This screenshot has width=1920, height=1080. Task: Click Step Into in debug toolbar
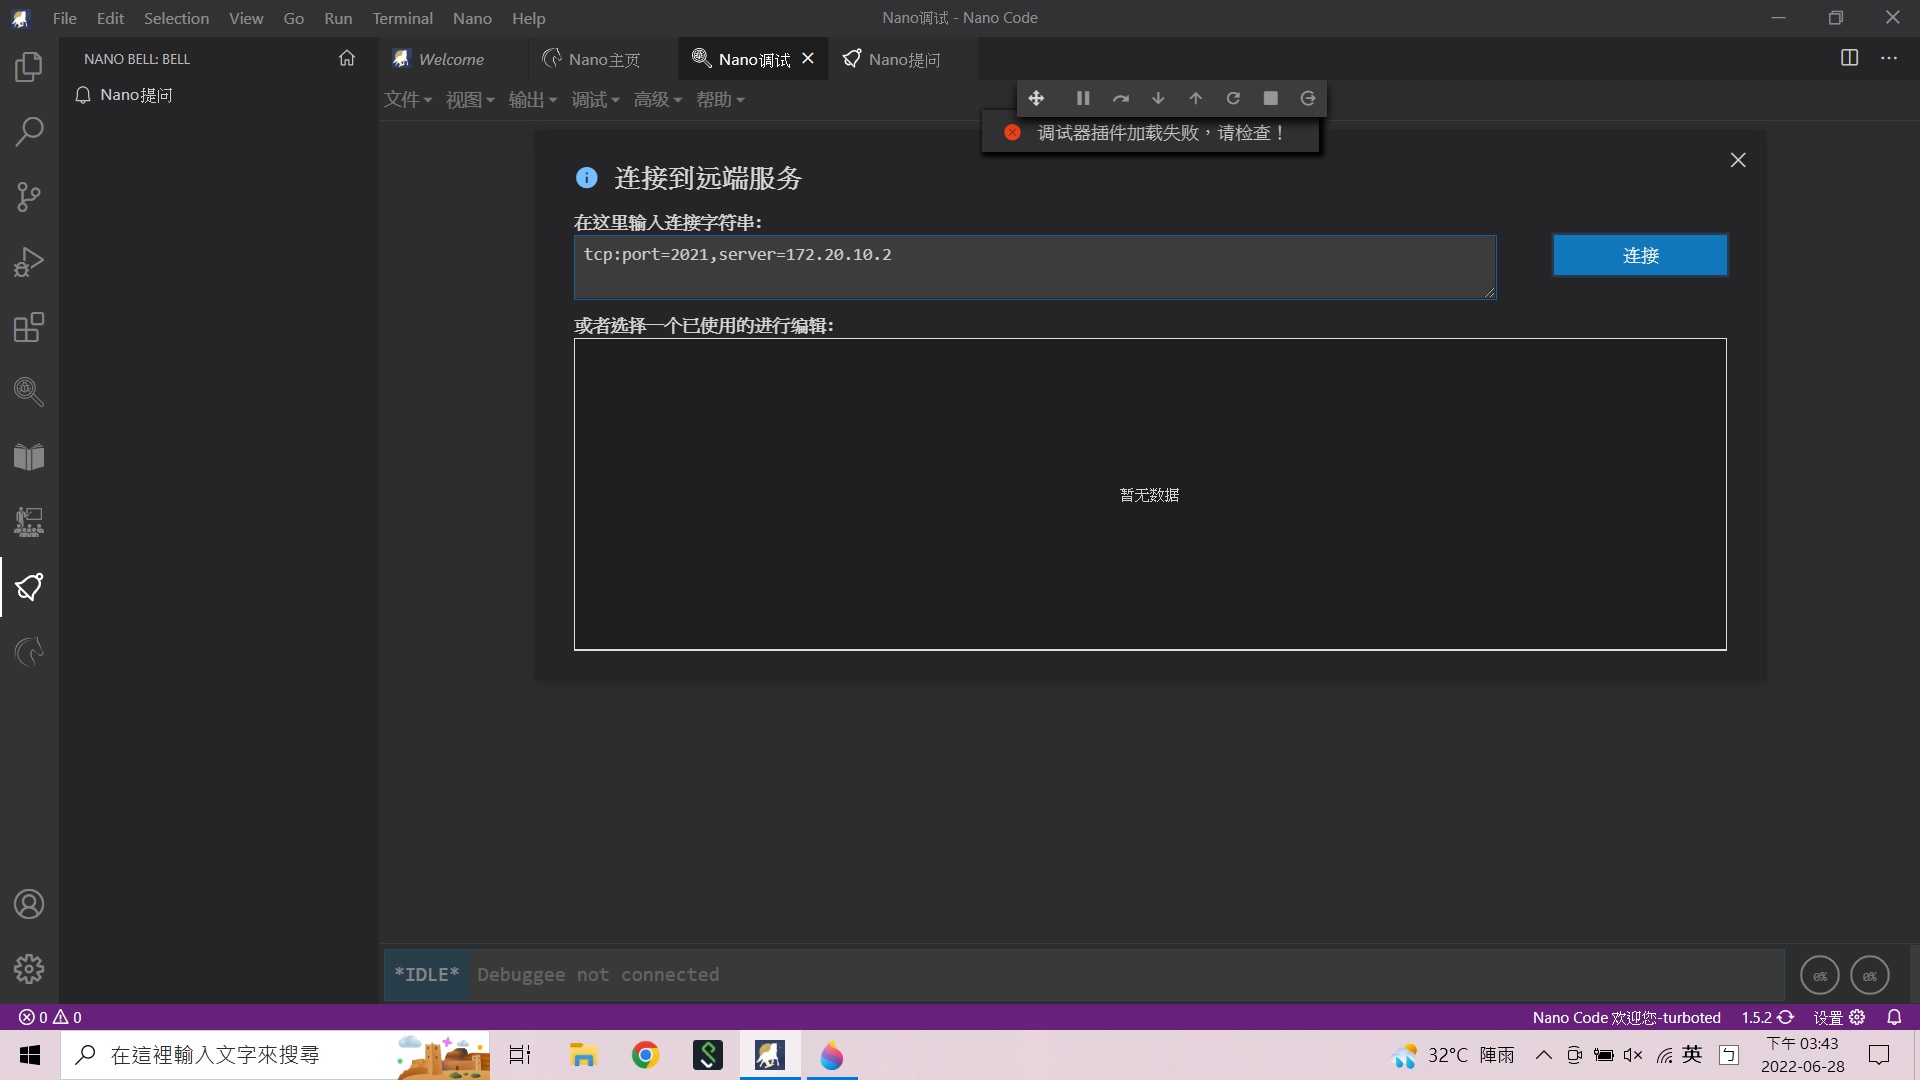click(x=1158, y=98)
